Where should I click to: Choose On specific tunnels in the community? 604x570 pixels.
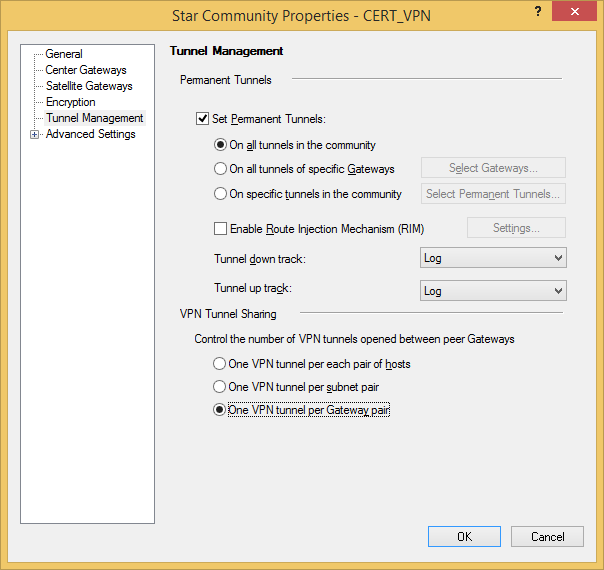tap(221, 194)
